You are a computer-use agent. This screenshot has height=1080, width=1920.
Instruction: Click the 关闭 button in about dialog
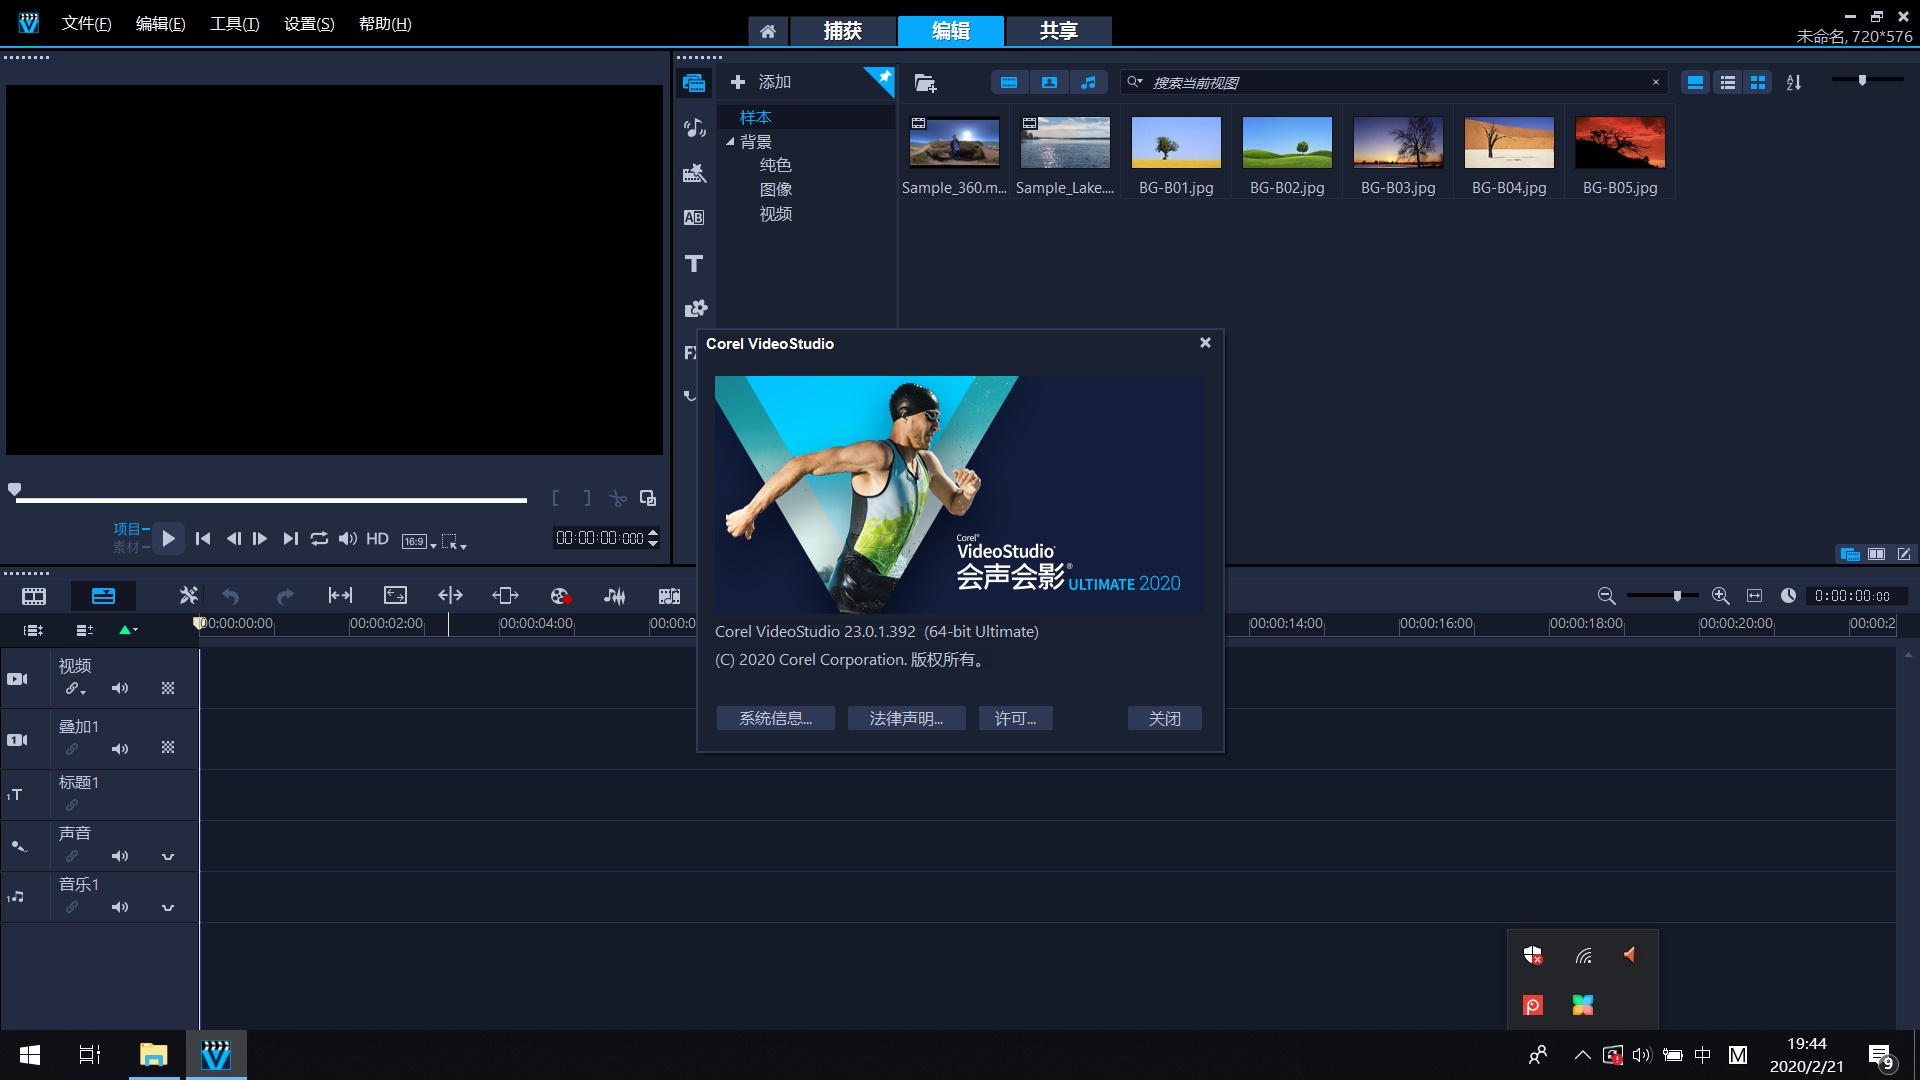[x=1164, y=718]
